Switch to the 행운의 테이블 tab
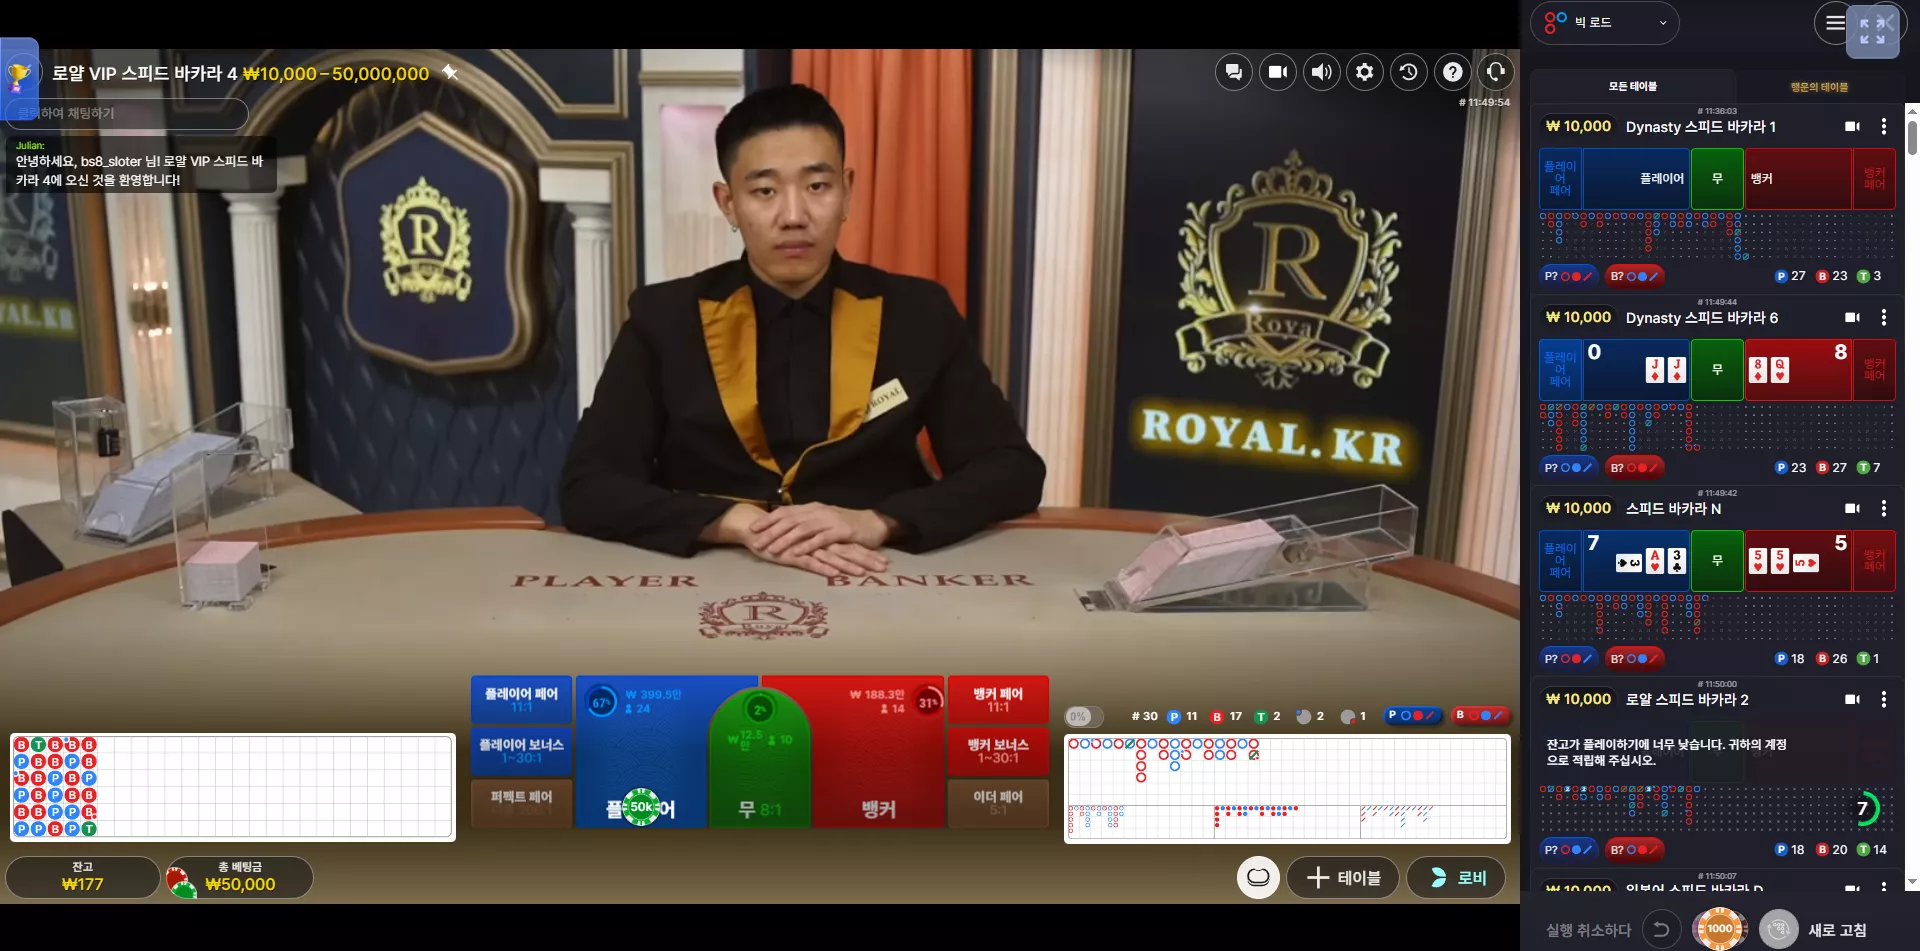 tap(1819, 87)
